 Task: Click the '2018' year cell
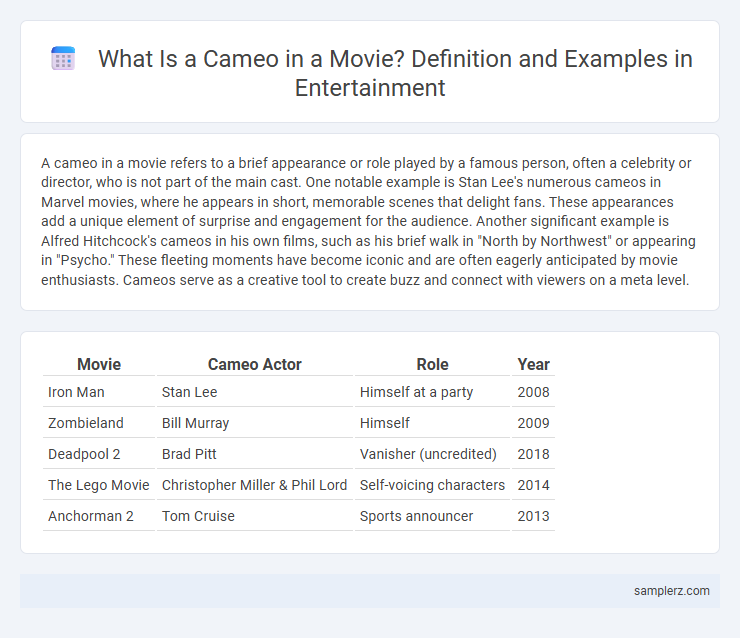(x=533, y=454)
